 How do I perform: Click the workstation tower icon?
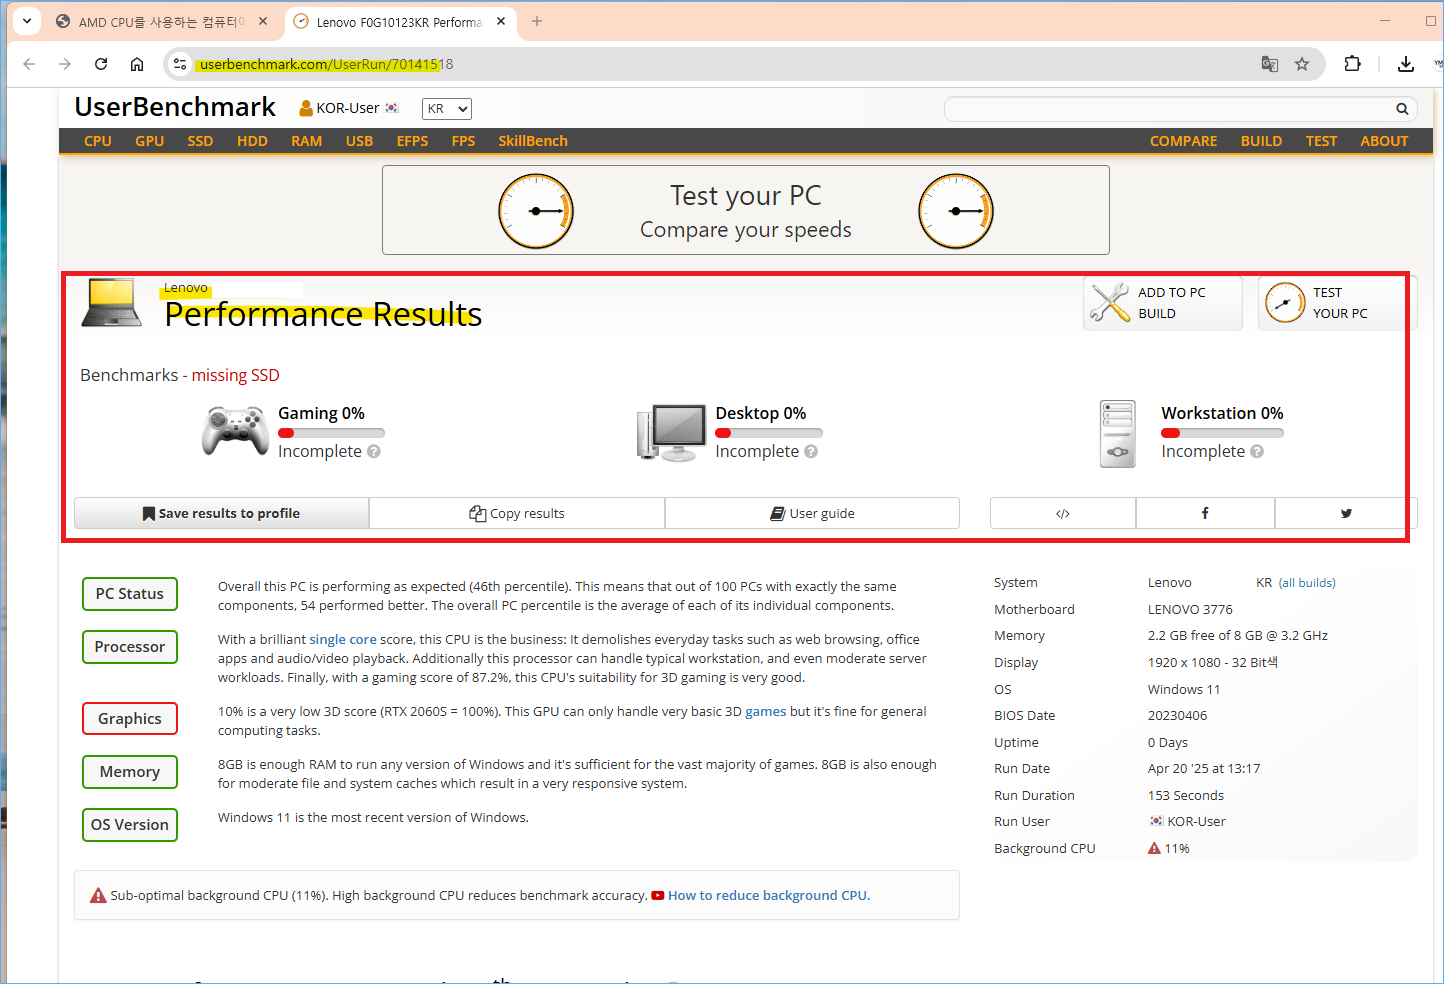pos(1118,434)
